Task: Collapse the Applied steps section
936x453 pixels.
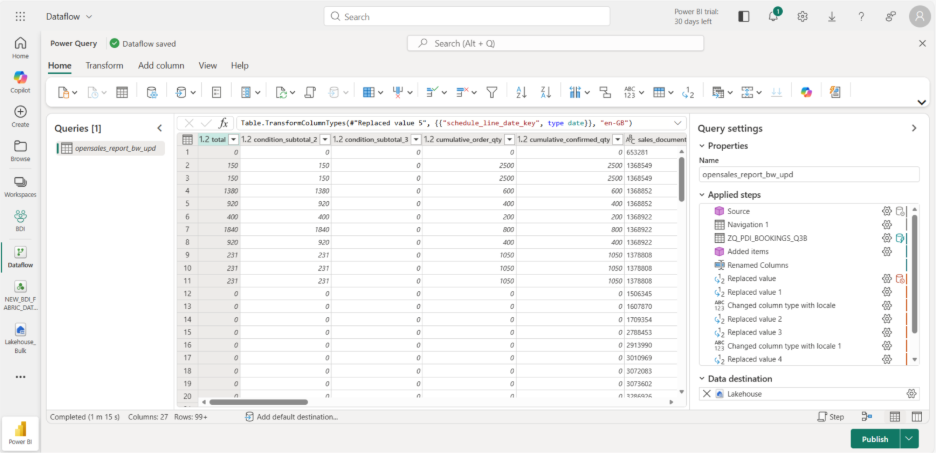Action: tap(701, 194)
